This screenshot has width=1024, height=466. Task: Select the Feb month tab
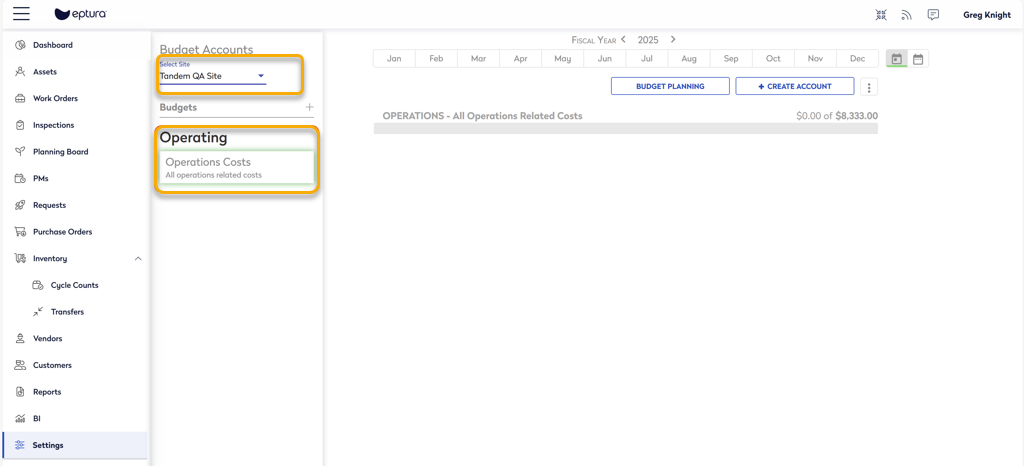point(436,59)
